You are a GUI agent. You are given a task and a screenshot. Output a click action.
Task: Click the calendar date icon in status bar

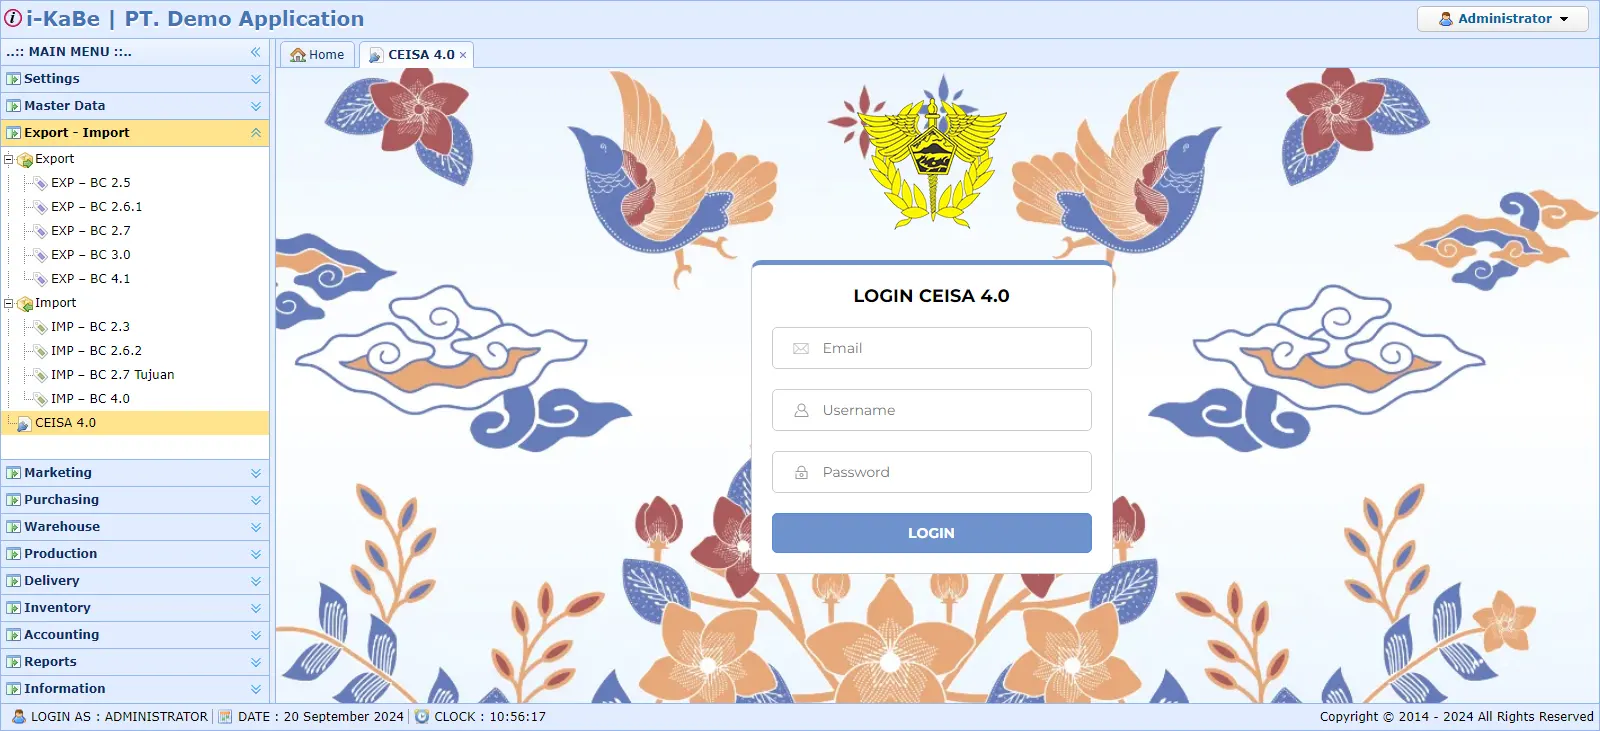pos(225,716)
